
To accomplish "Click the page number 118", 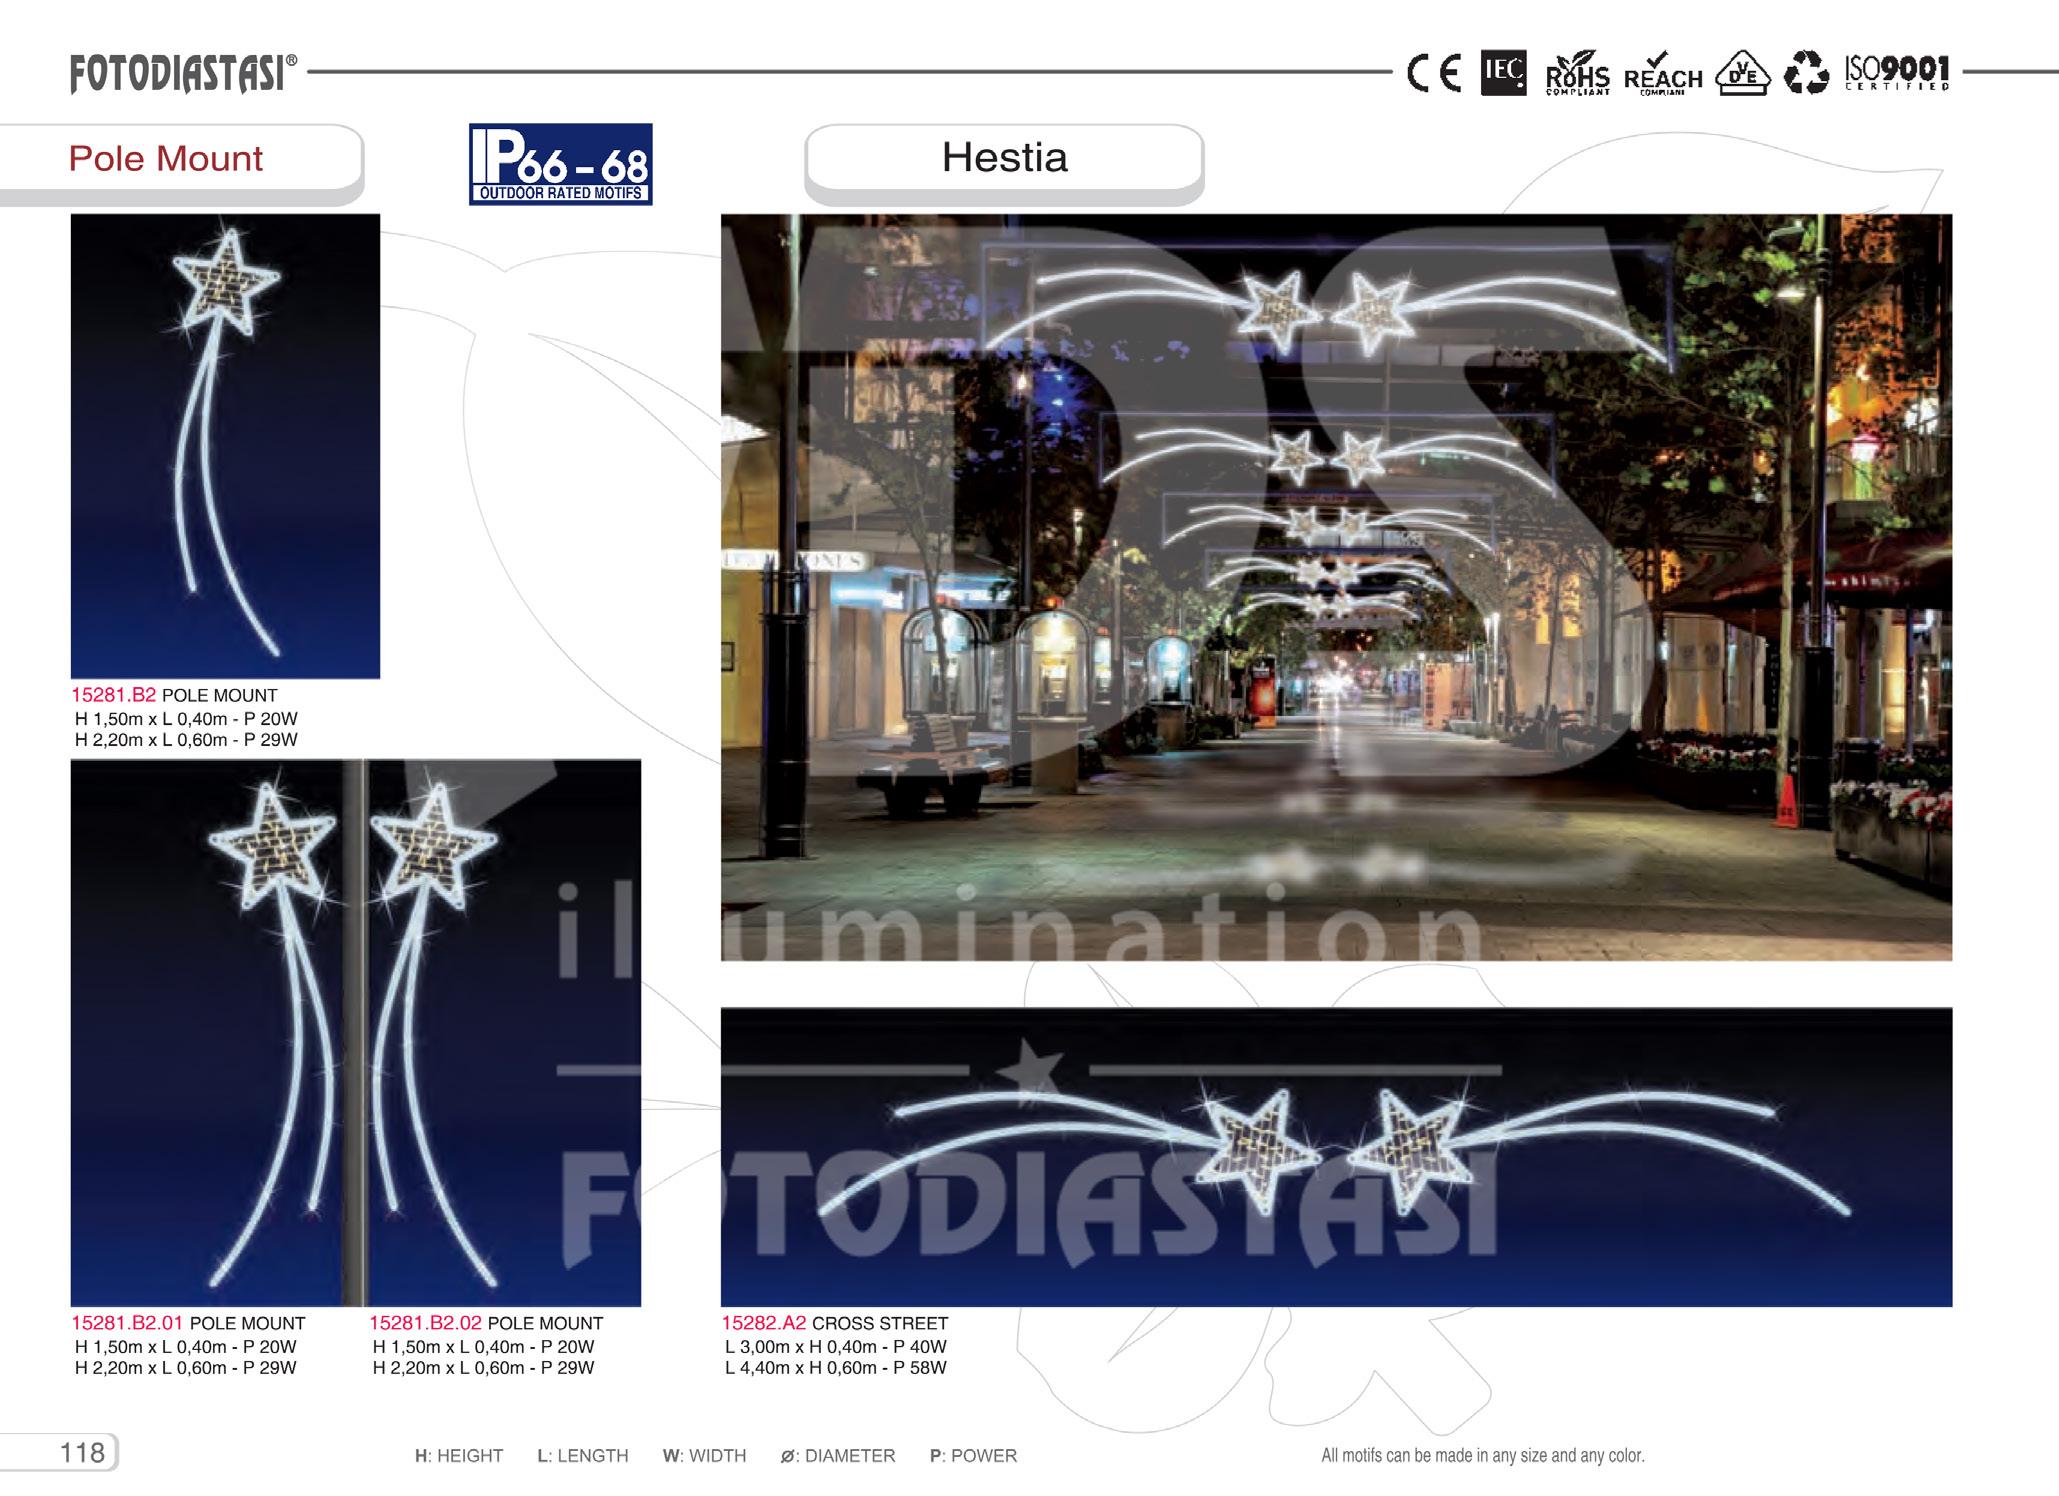I will pyautogui.click(x=82, y=1452).
